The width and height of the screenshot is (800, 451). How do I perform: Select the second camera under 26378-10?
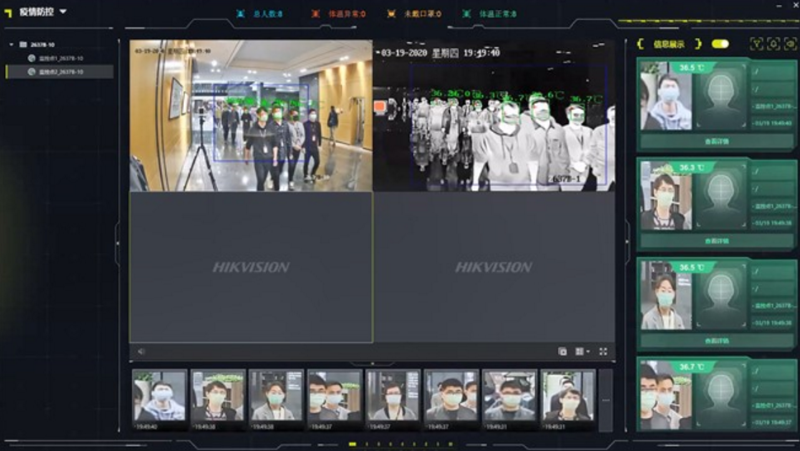(32, 72)
